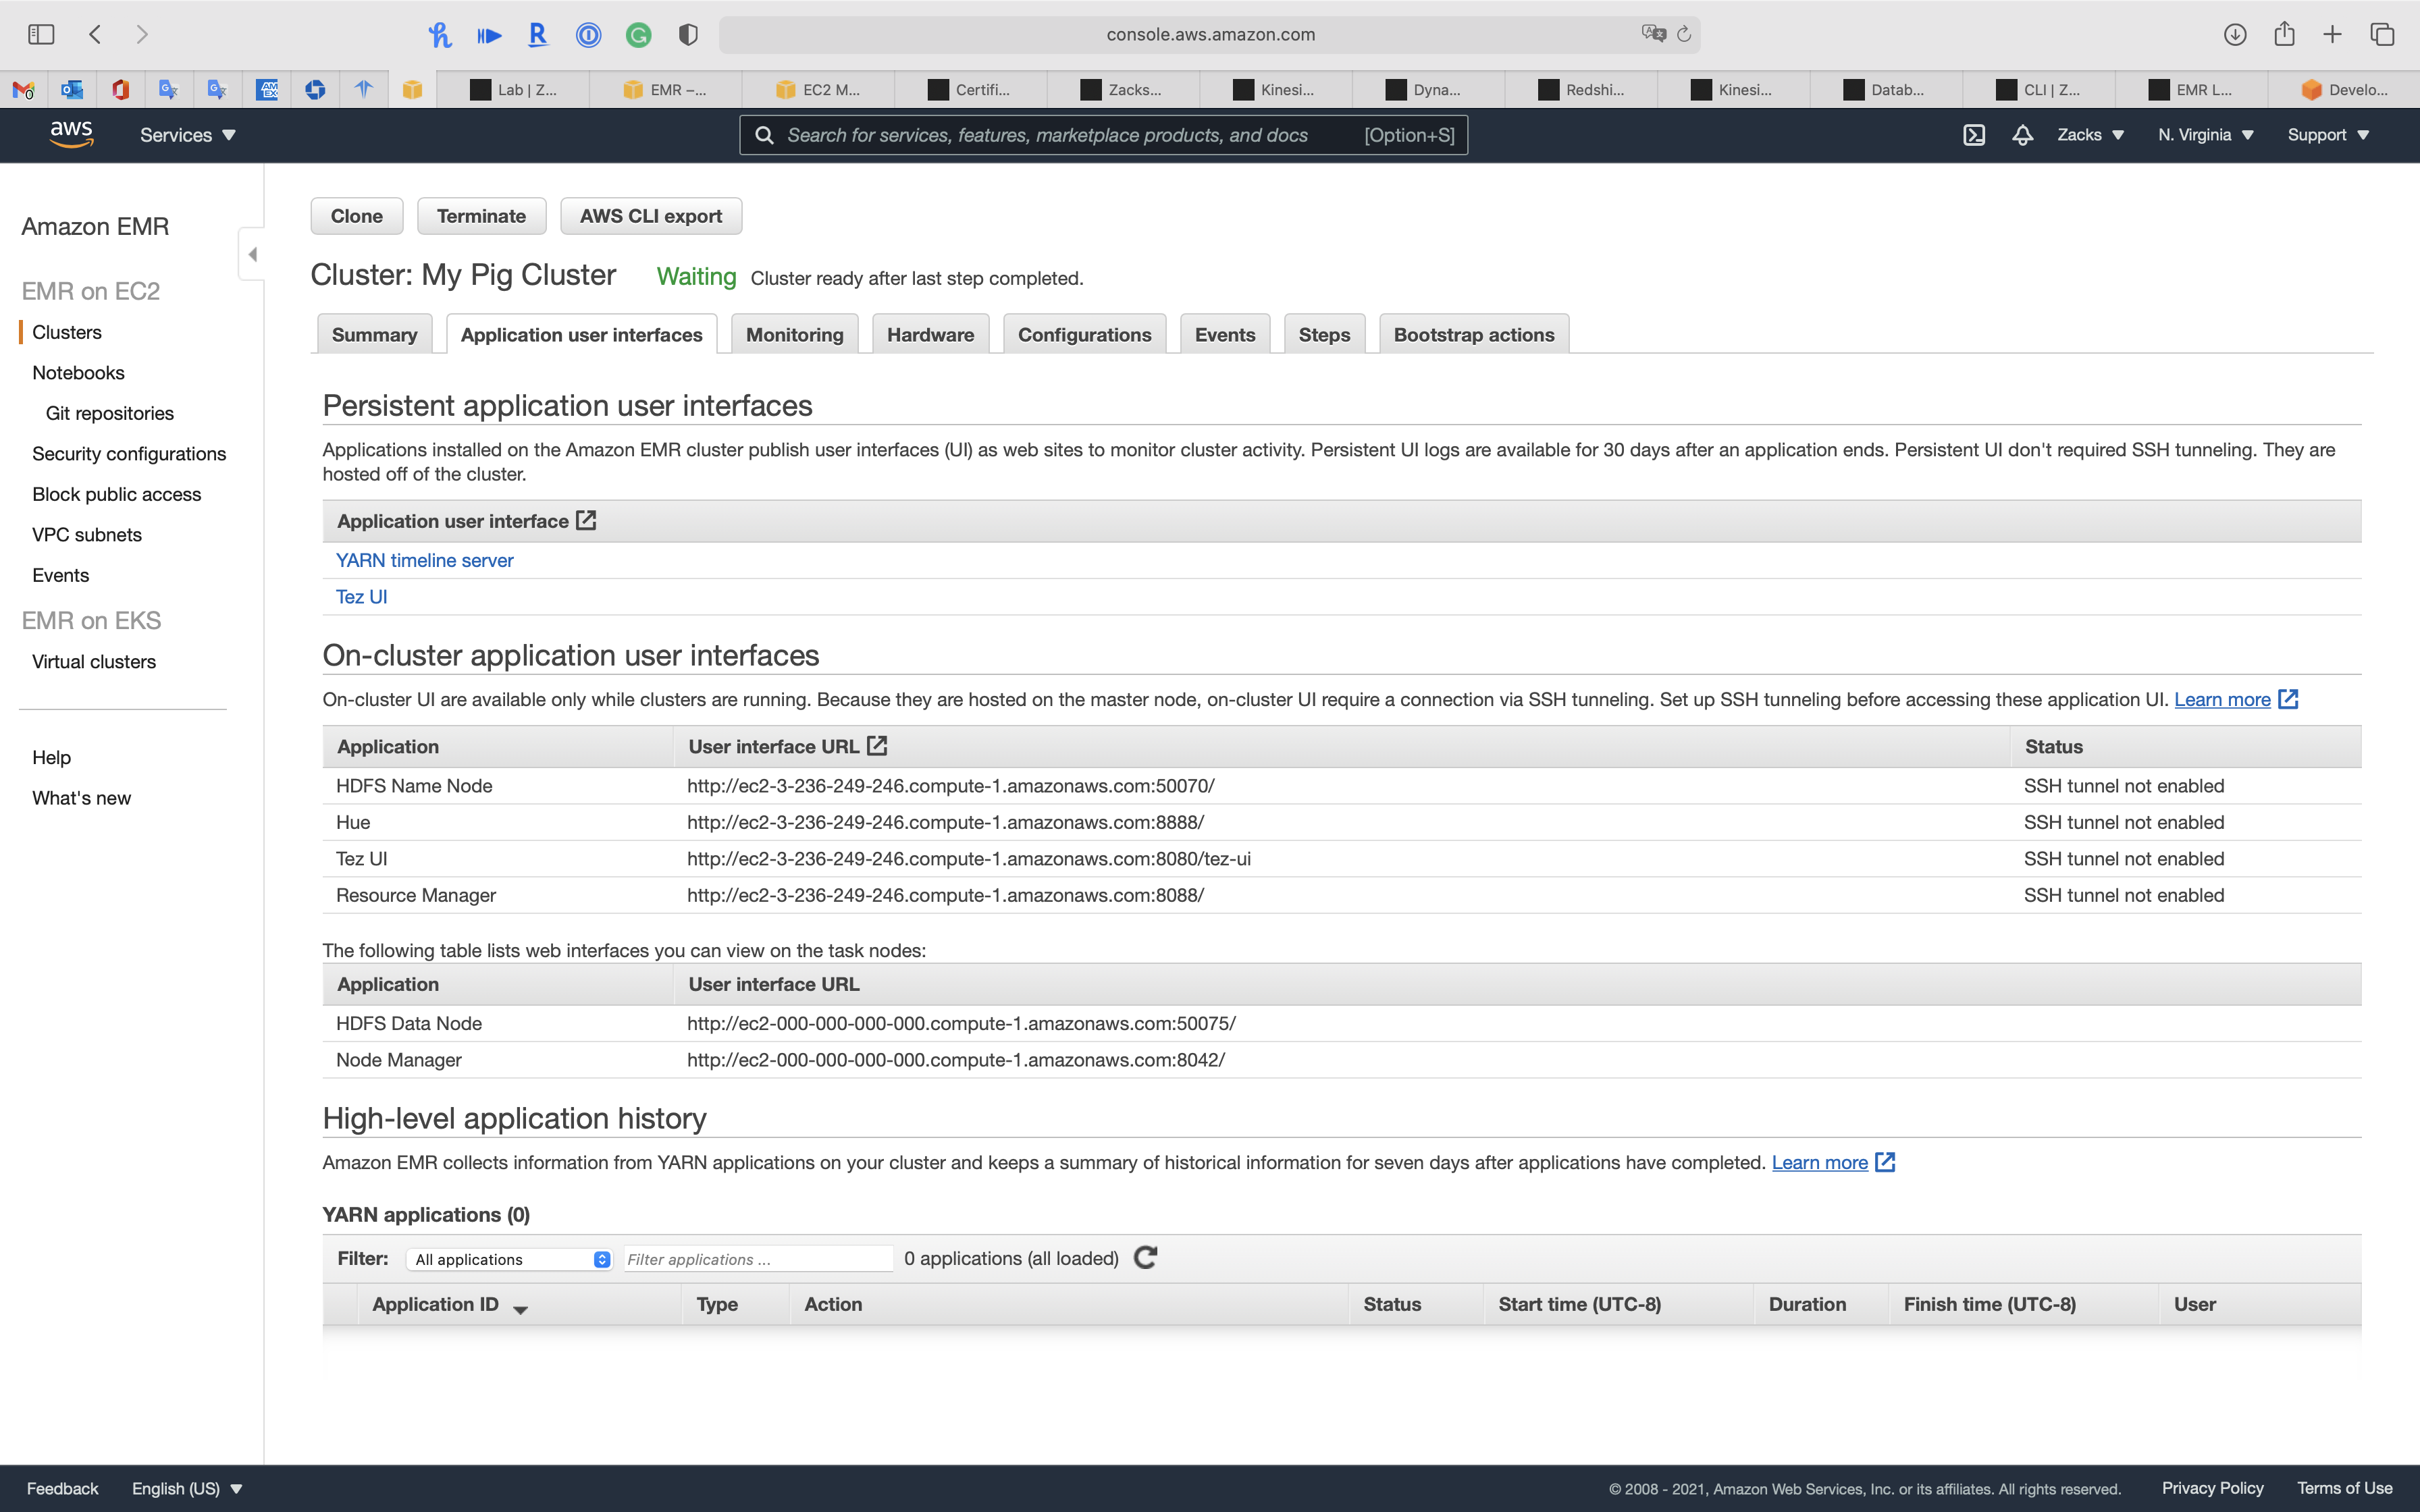This screenshot has width=2420, height=1512.
Task: Open the N. Virginia region dropdown
Action: pyautogui.click(x=2205, y=135)
